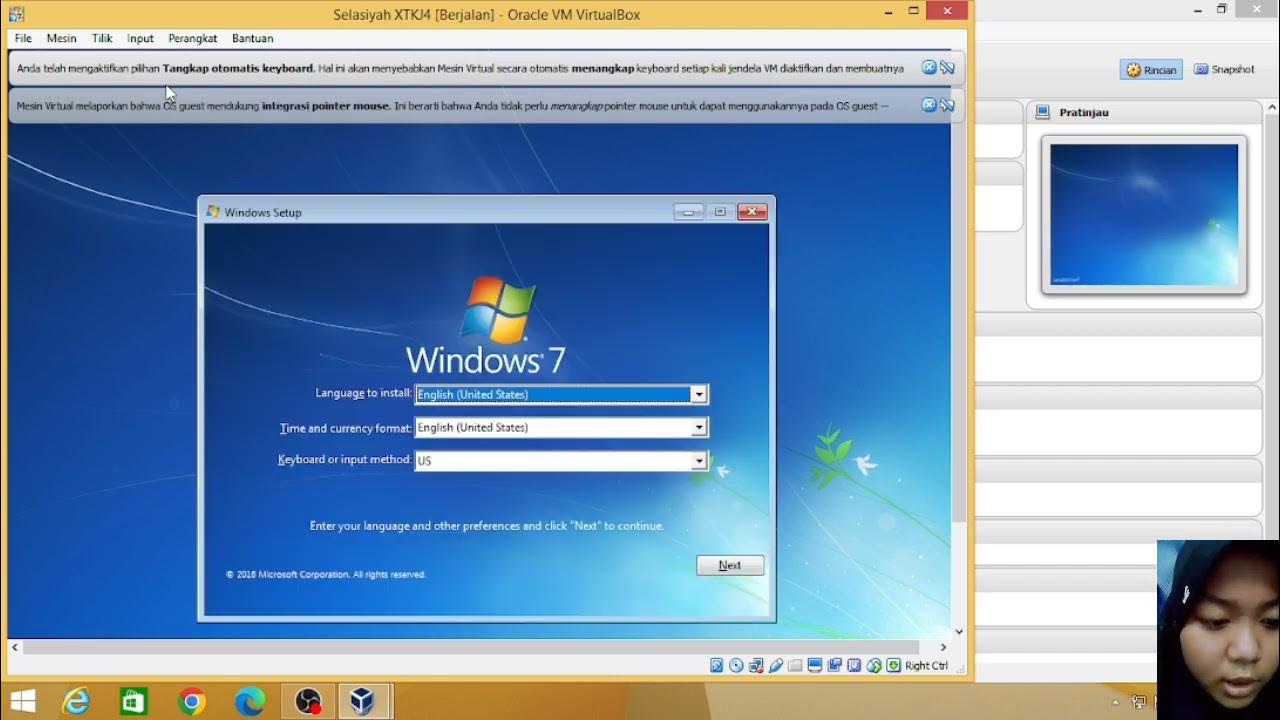Open the File menu in VirtualBox
The height and width of the screenshot is (720, 1280).
pyautogui.click(x=23, y=38)
